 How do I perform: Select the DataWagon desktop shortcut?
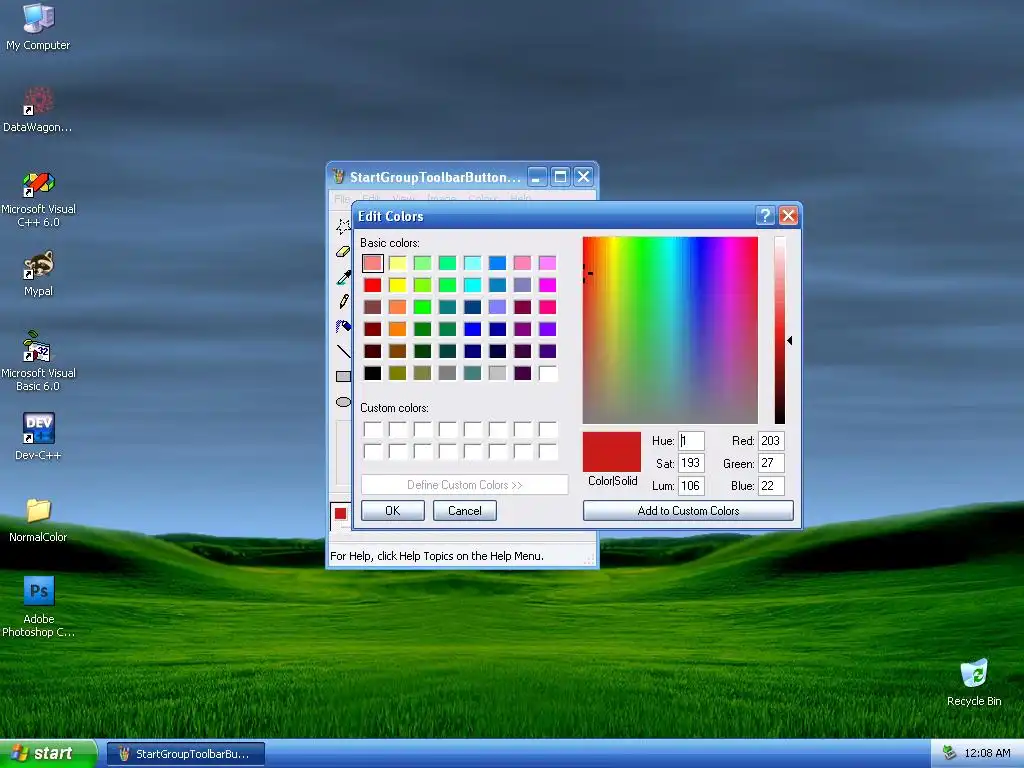coord(38,109)
